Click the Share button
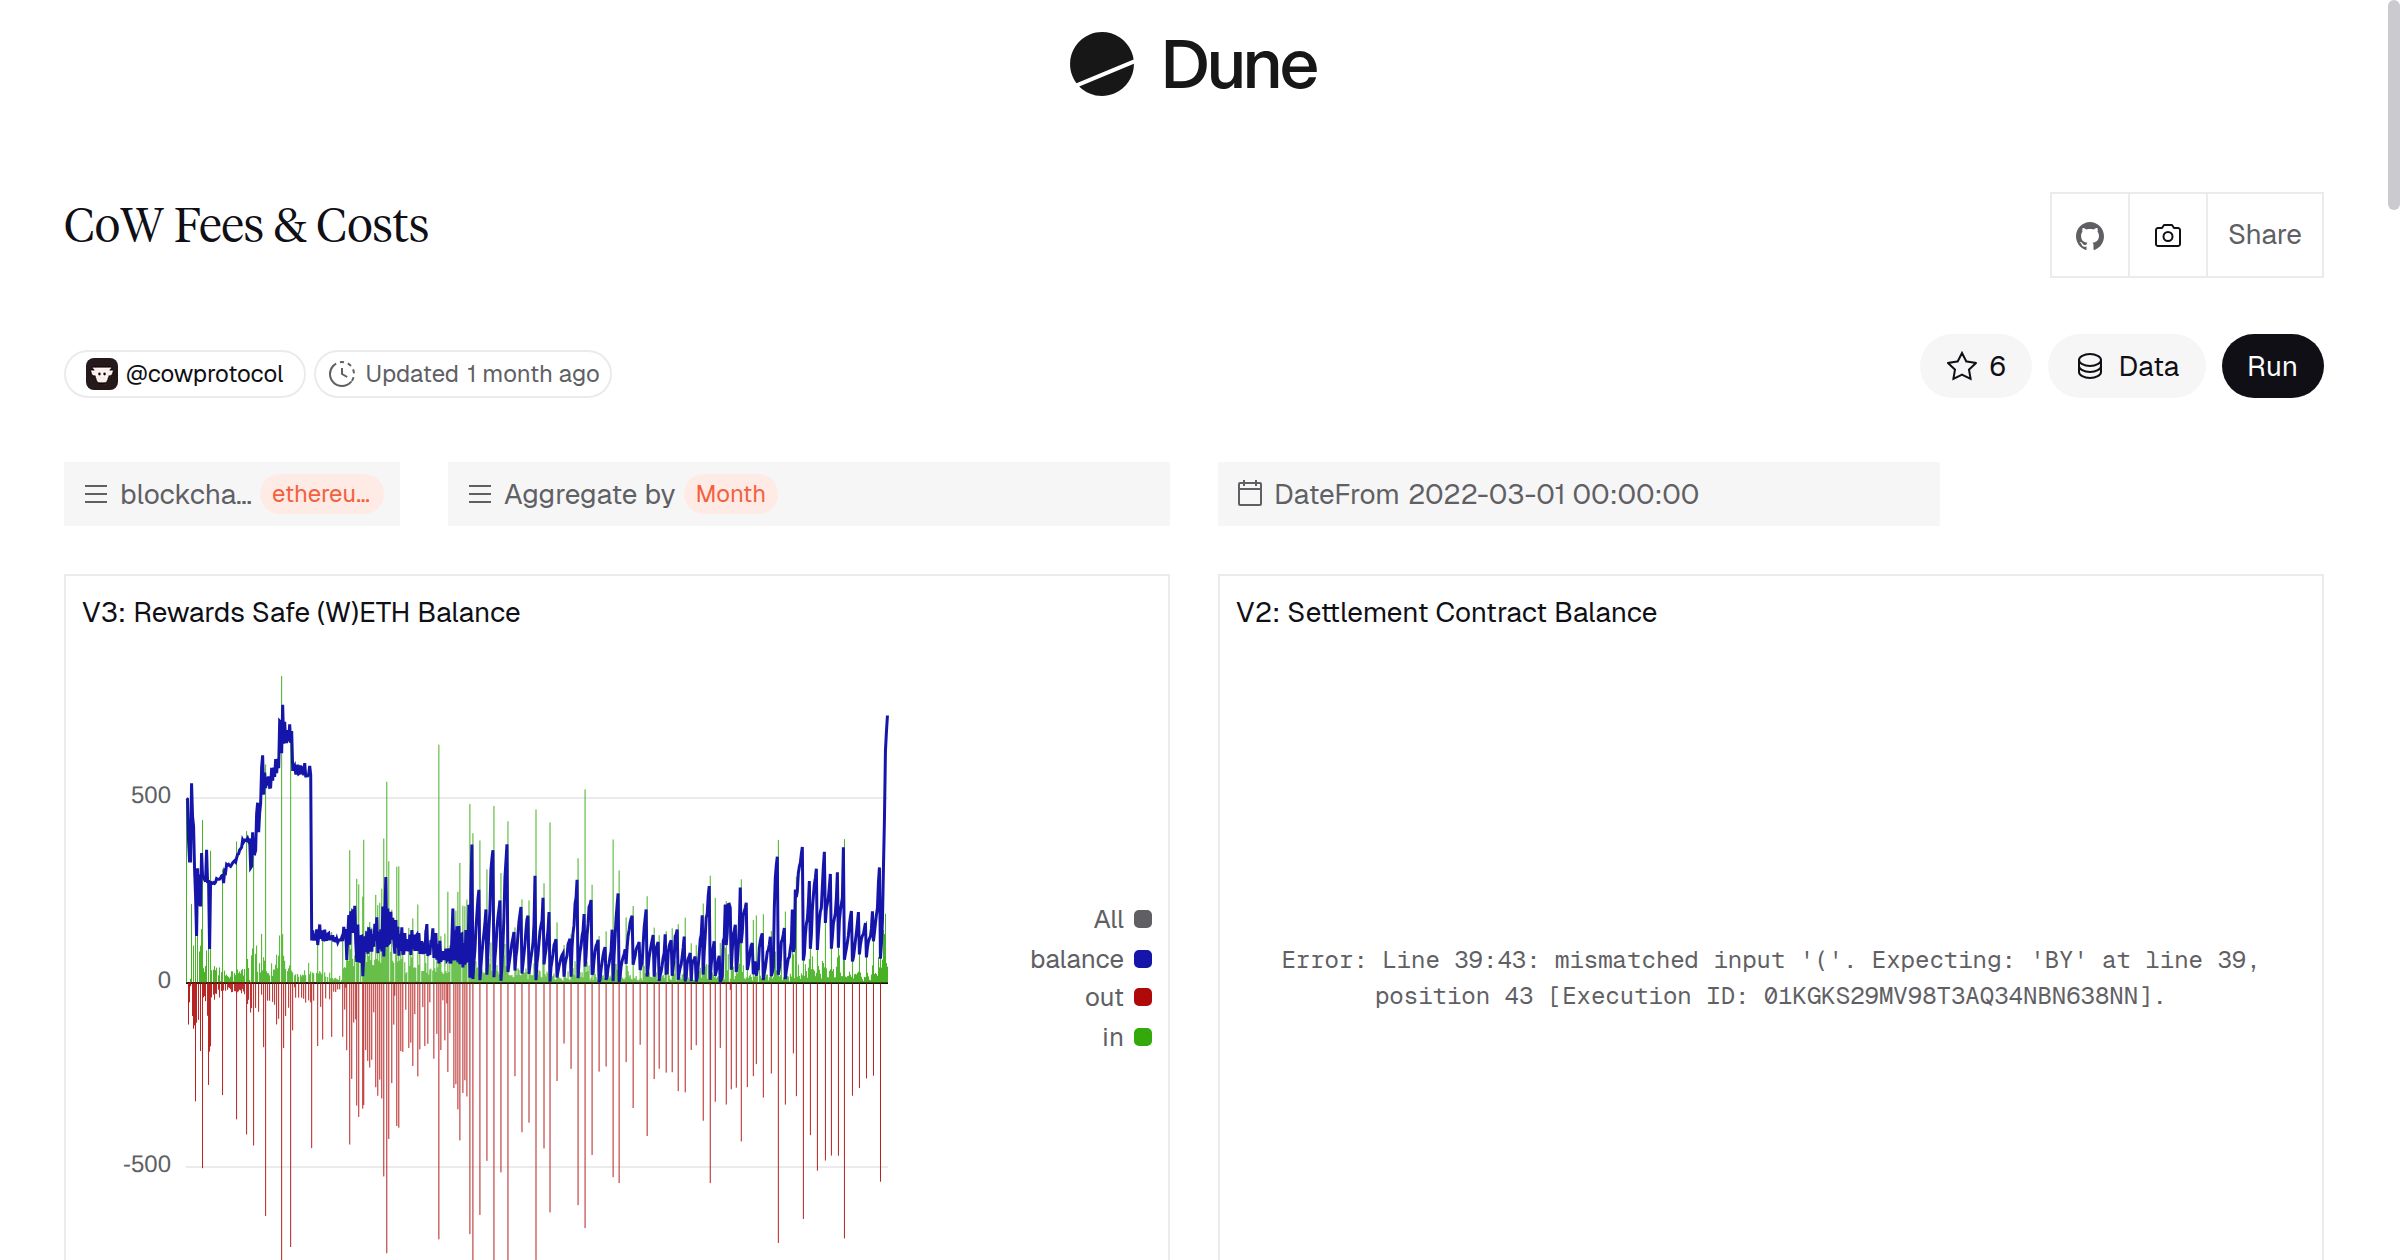The height and width of the screenshot is (1260, 2400). tap(2263, 234)
